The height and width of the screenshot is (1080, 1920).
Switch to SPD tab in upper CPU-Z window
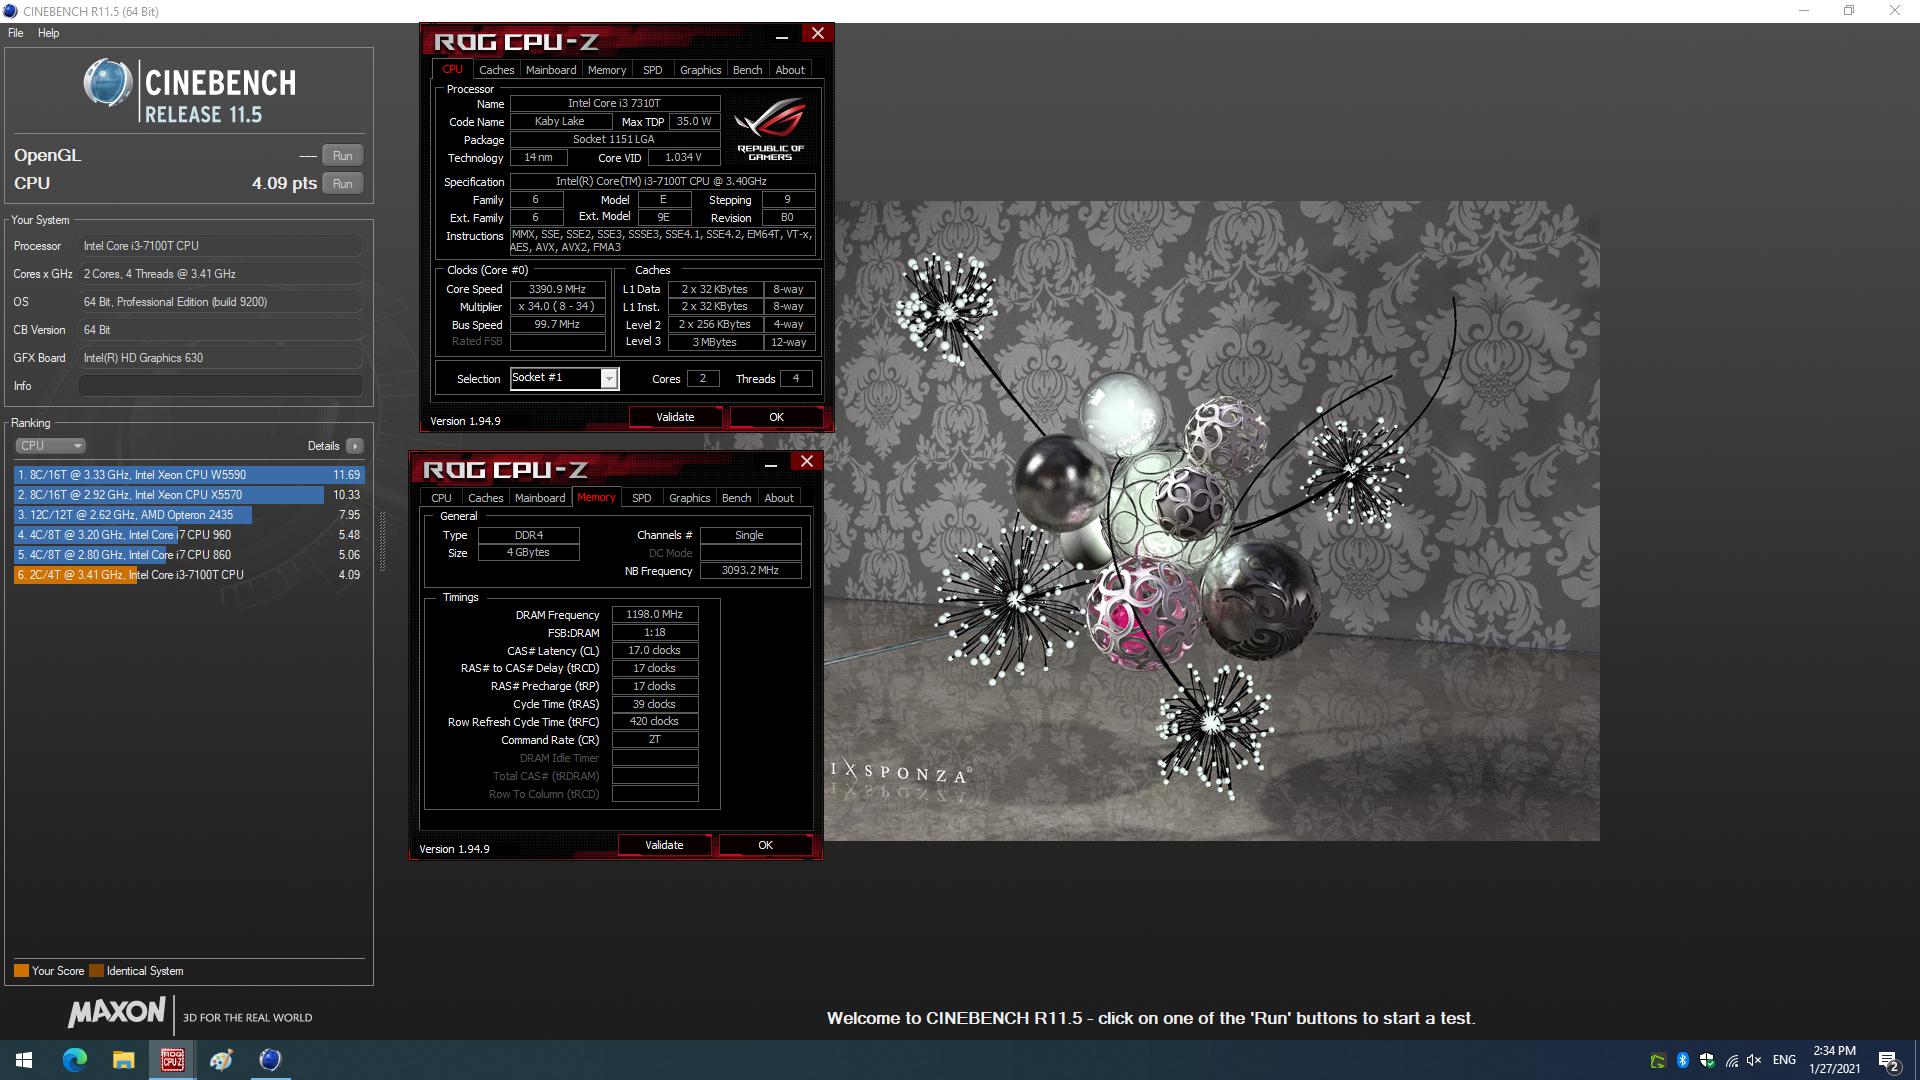[652, 70]
